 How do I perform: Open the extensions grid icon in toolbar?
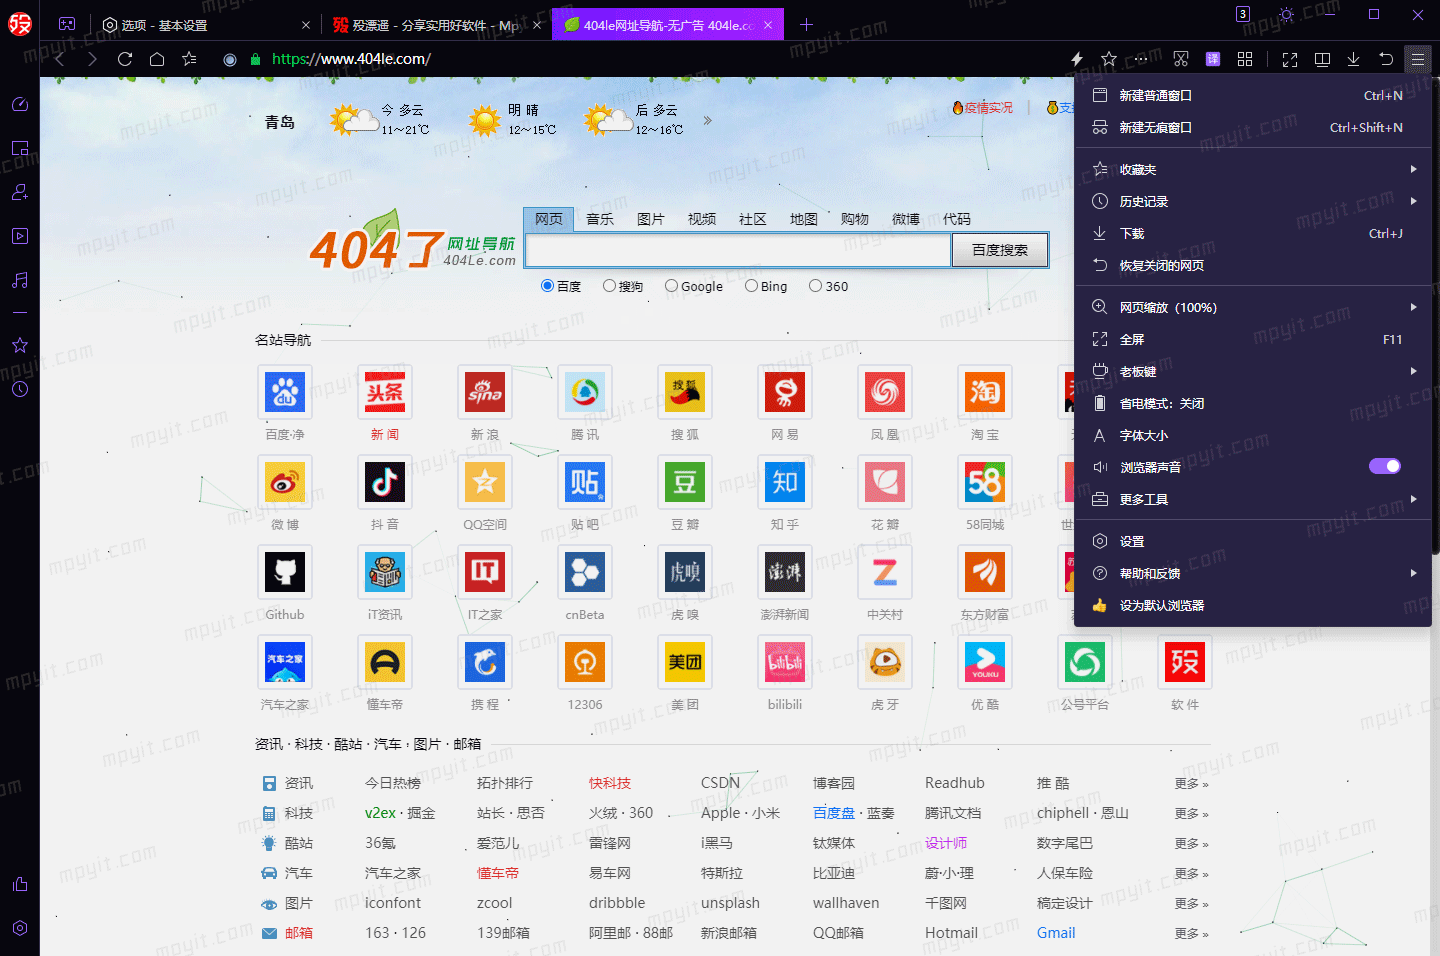pyautogui.click(x=1245, y=59)
